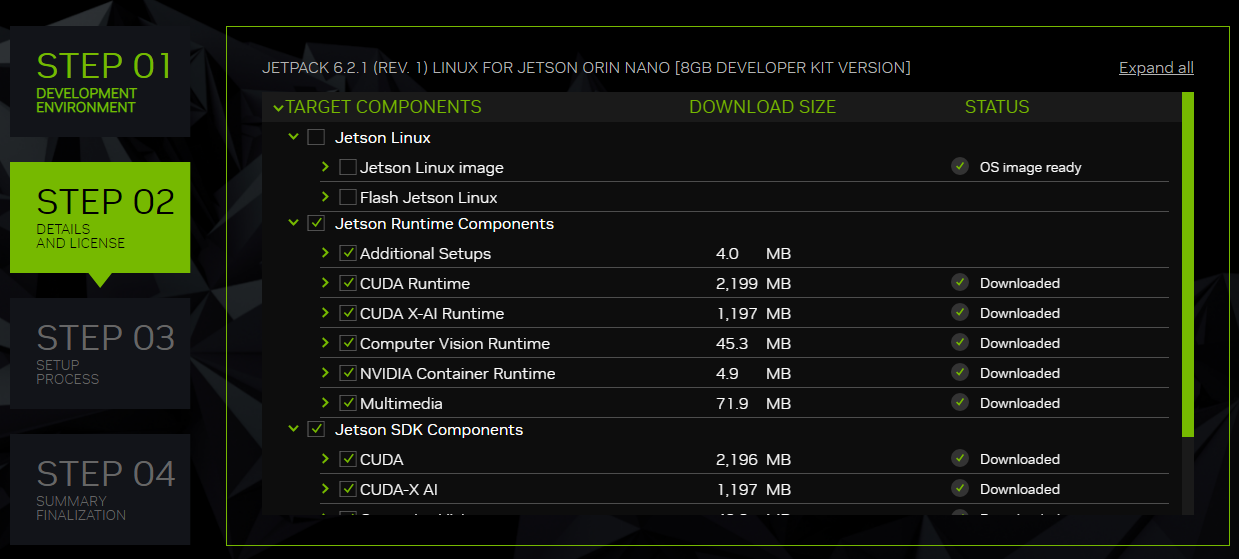
Task: Enable the Jetson Linux checkbox
Action: pyautogui.click(x=316, y=137)
